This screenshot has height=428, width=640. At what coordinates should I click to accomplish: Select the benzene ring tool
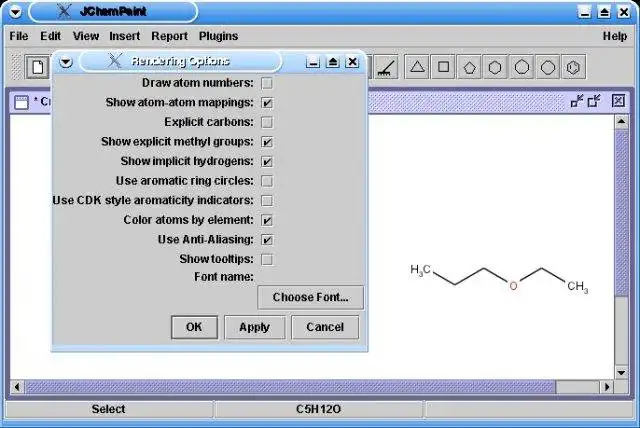pyautogui.click(x=573, y=67)
